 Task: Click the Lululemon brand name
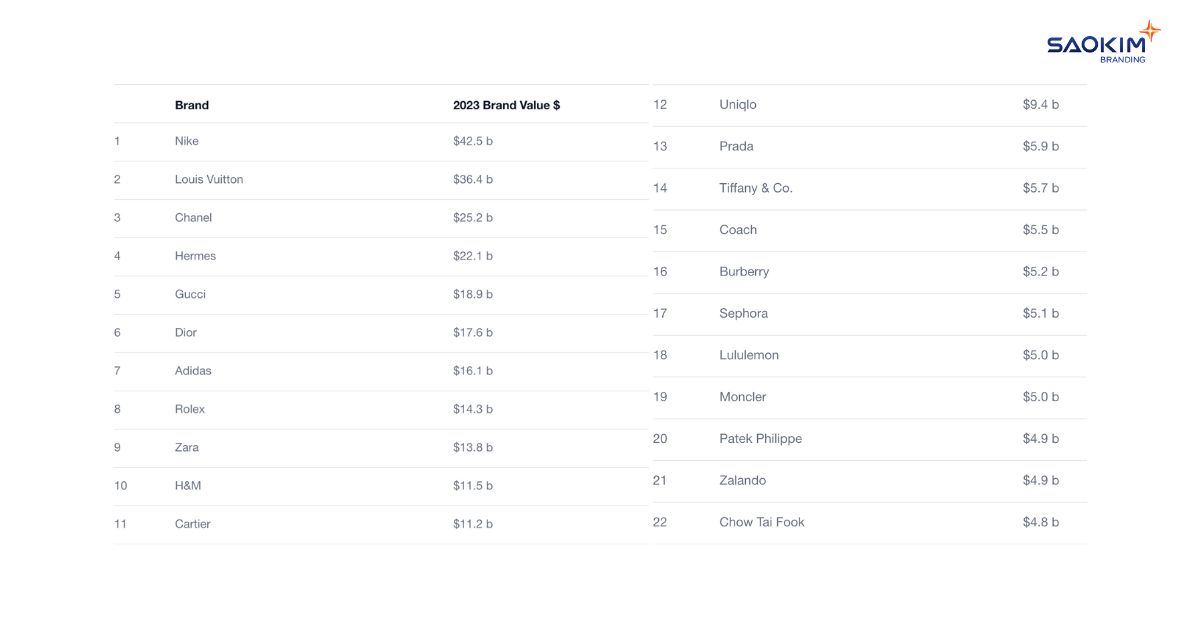coord(749,355)
